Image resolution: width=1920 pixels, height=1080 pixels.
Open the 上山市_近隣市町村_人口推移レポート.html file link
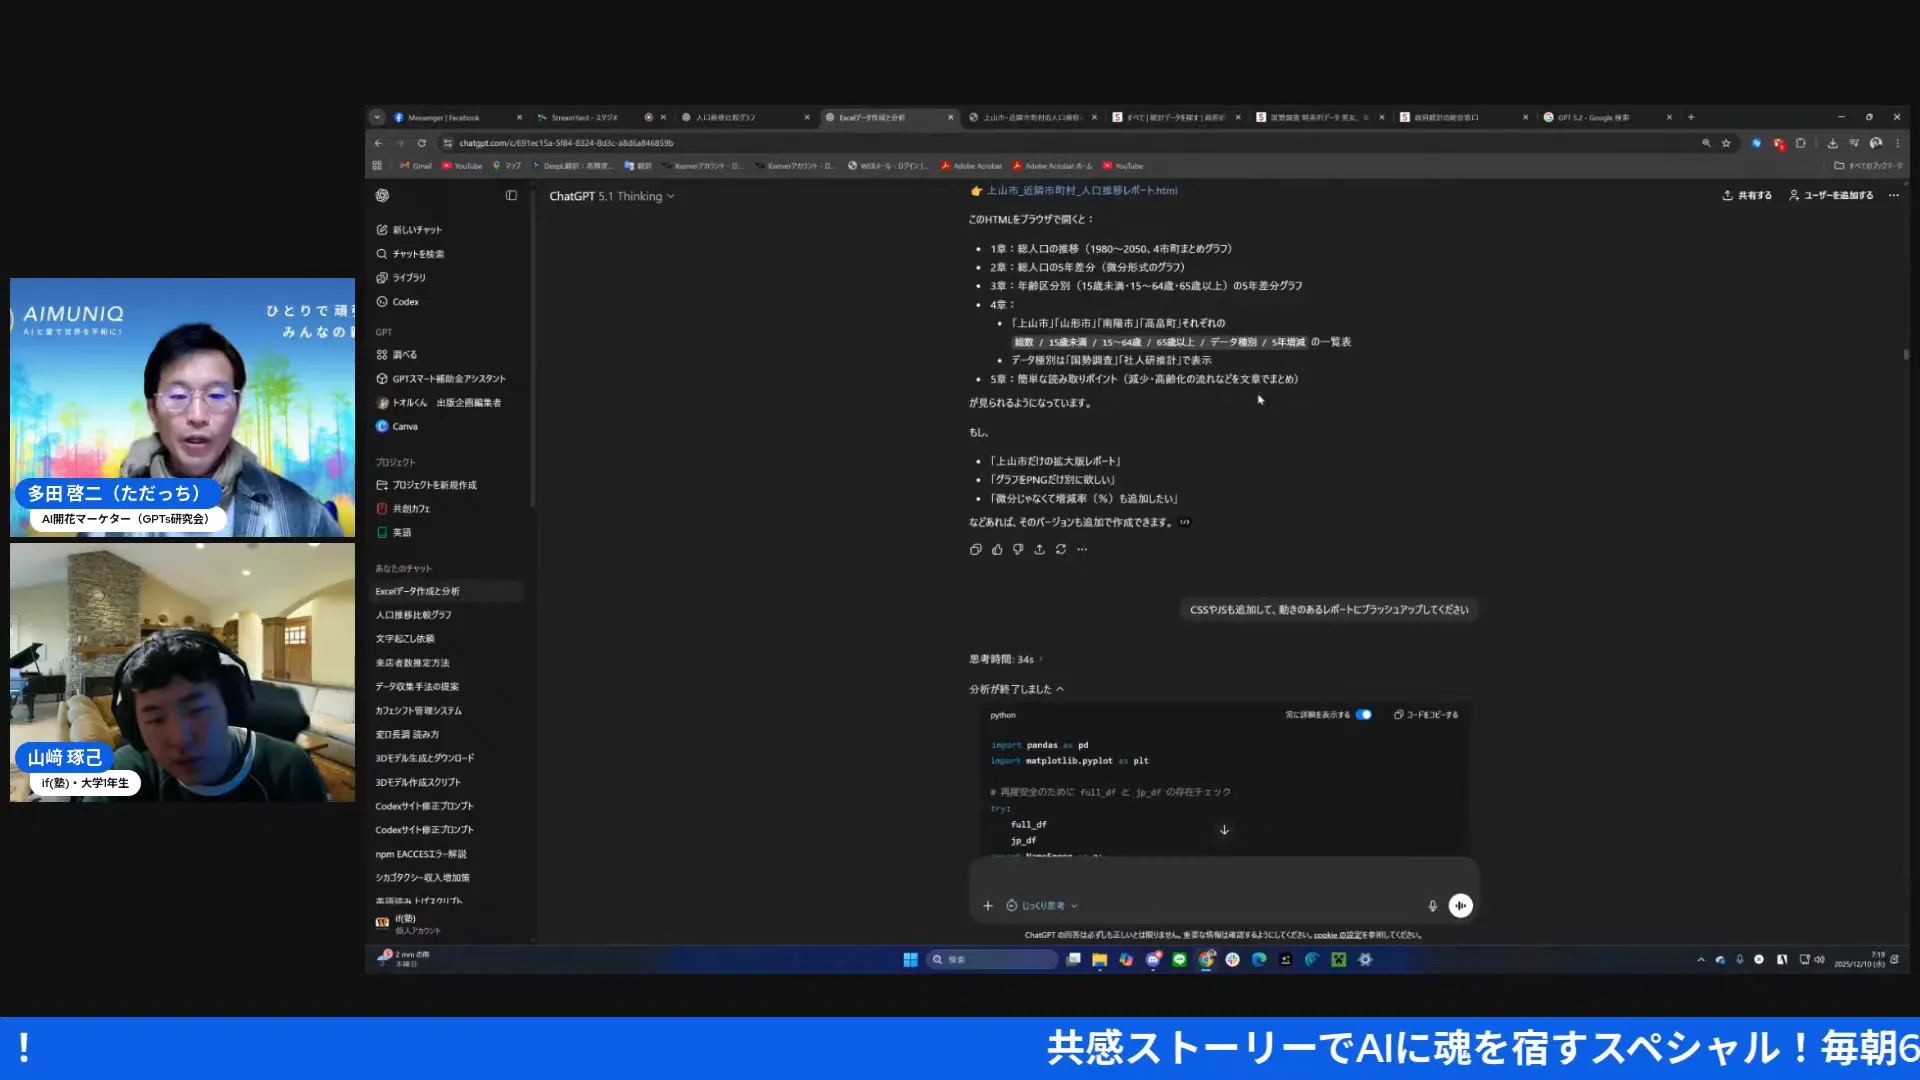tap(1075, 190)
